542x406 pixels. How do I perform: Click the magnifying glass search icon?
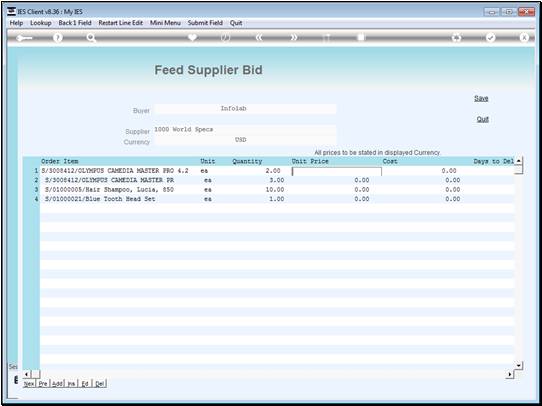point(91,38)
